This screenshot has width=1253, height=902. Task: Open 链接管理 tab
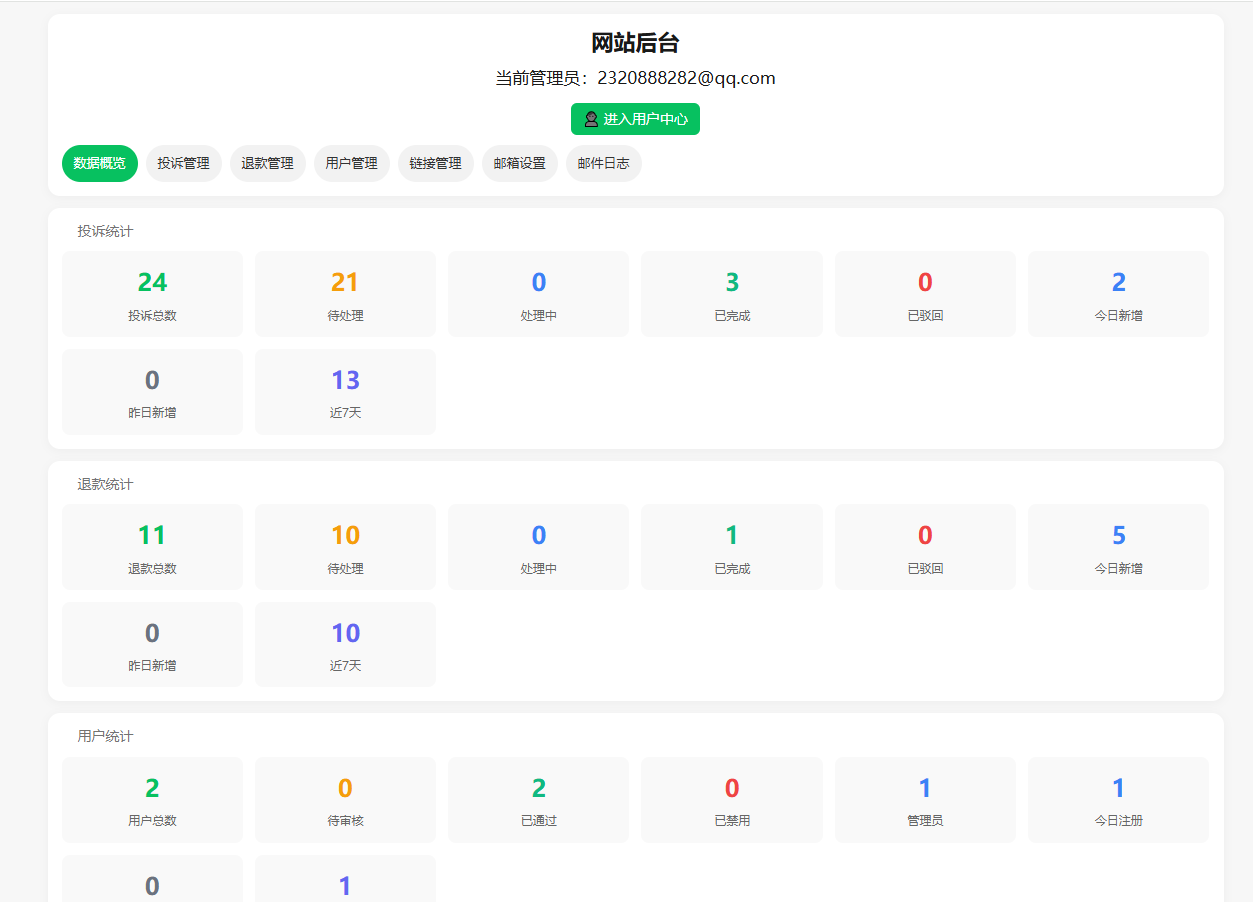point(436,164)
